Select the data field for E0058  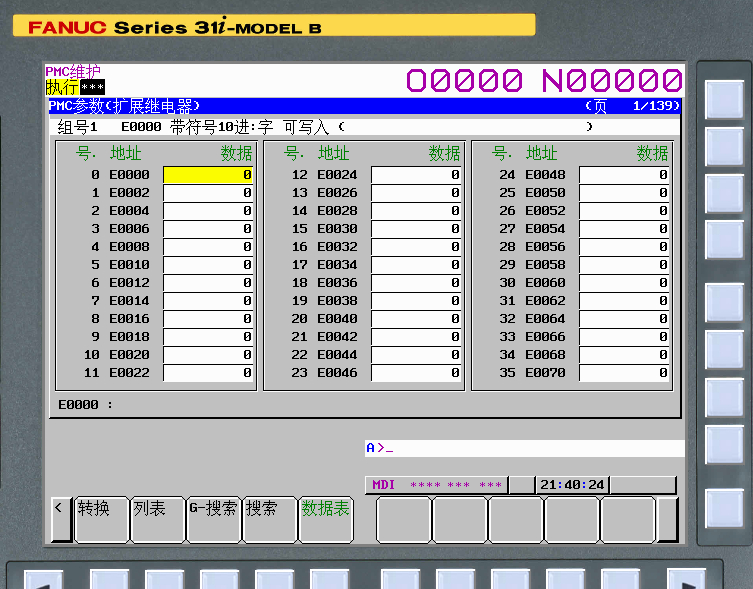[624, 265]
